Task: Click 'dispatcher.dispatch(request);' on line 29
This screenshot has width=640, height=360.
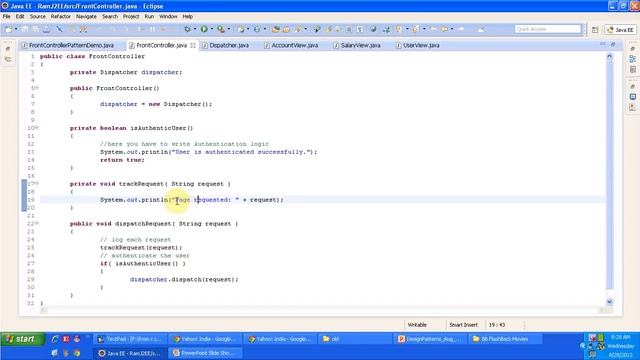Action: pyautogui.click(x=184, y=280)
